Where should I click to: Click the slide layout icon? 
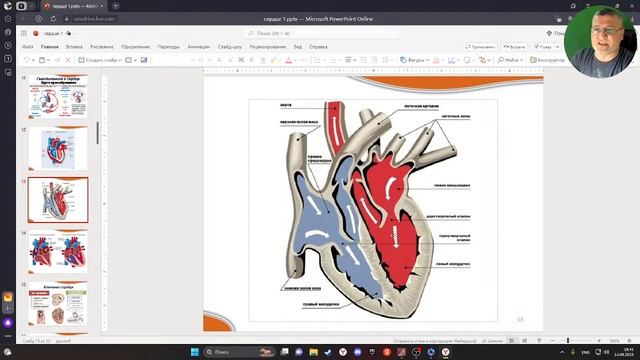pos(129,60)
